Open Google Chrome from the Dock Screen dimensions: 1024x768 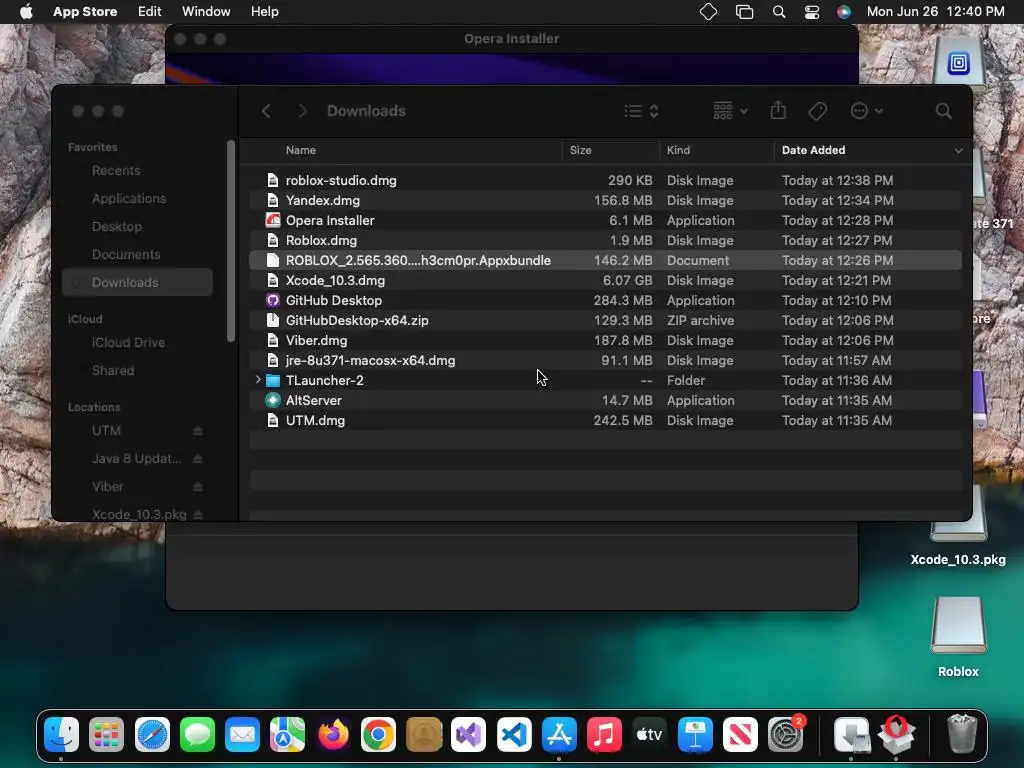point(378,735)
